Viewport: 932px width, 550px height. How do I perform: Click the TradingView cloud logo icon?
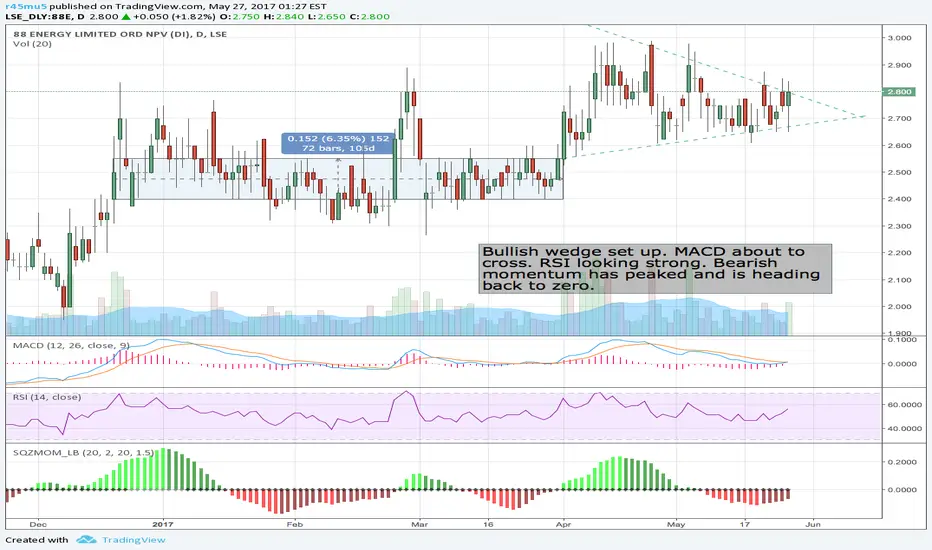click(x=86, y=540)
